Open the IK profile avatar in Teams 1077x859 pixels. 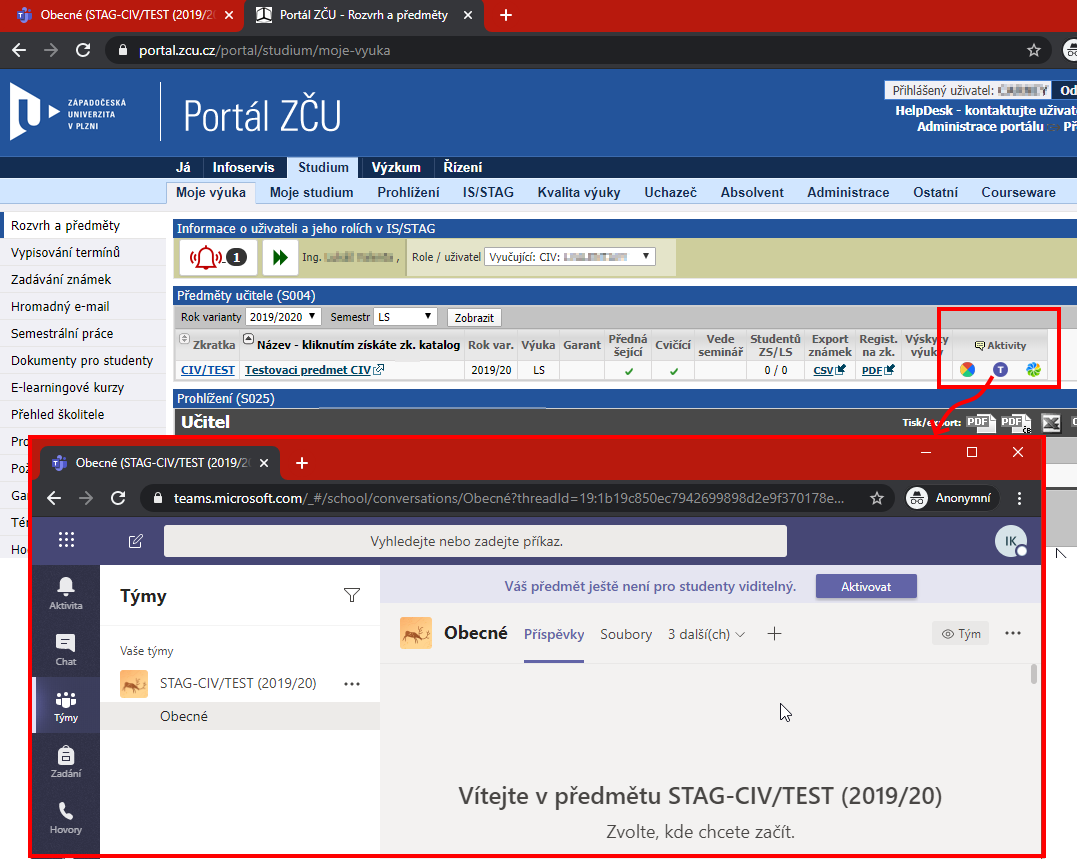coord(1010,541)
